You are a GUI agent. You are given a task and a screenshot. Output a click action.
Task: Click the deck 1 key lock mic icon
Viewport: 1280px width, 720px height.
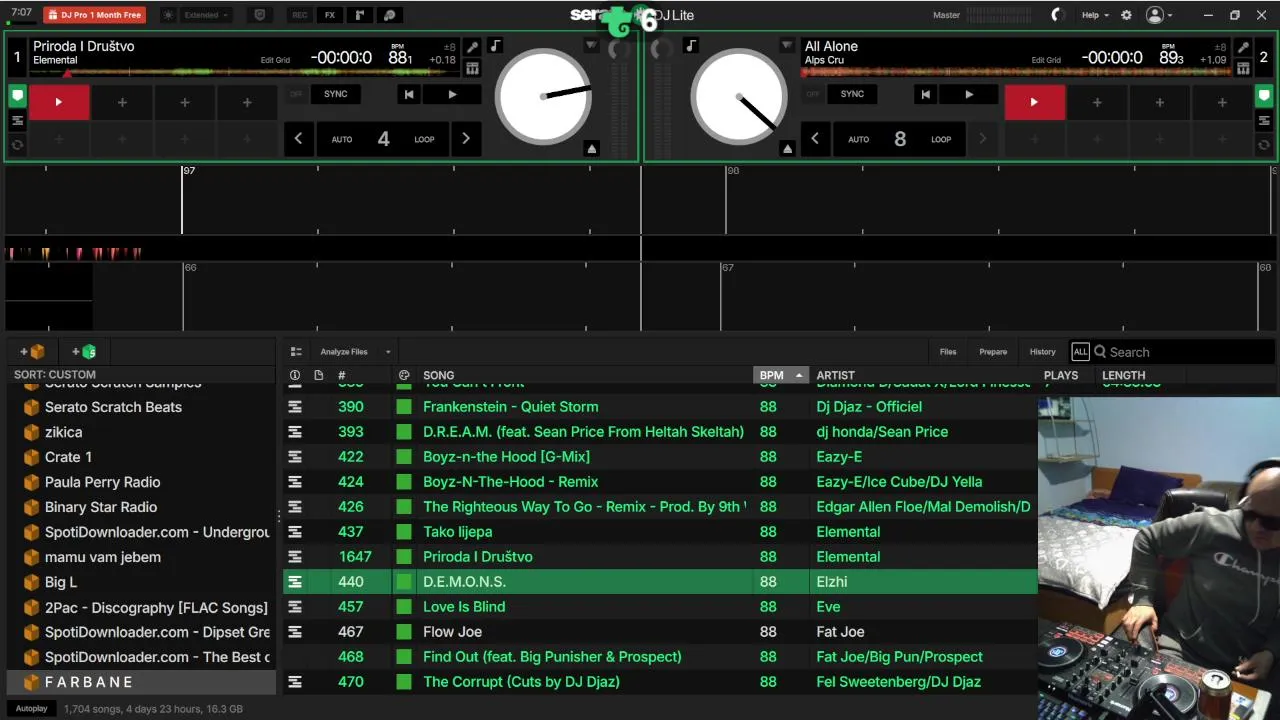[472, 47]
